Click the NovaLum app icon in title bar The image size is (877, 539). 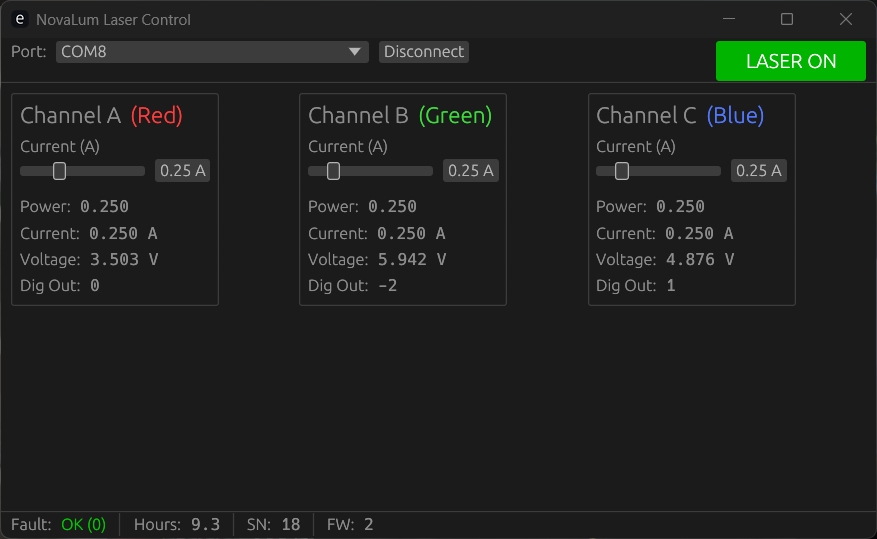tap(19, 19)
